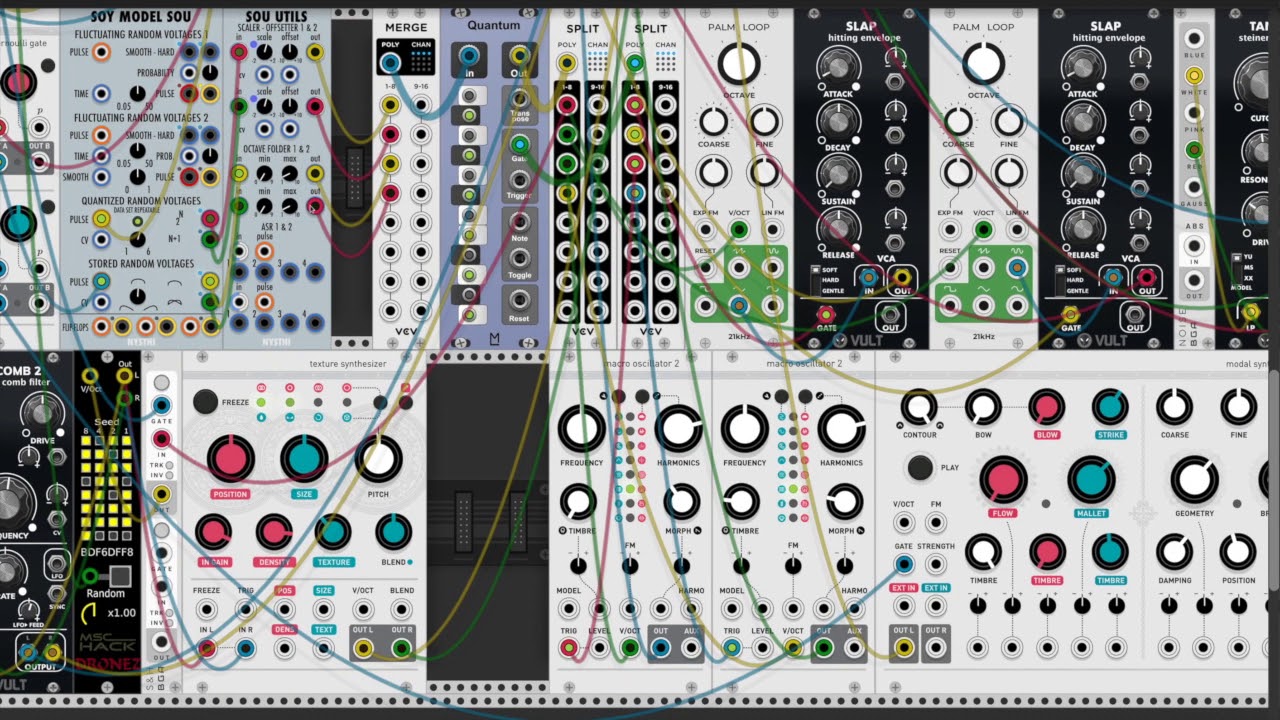
Task: Click the right SLAP module's GATE jack
Action: click(1071, 316)
